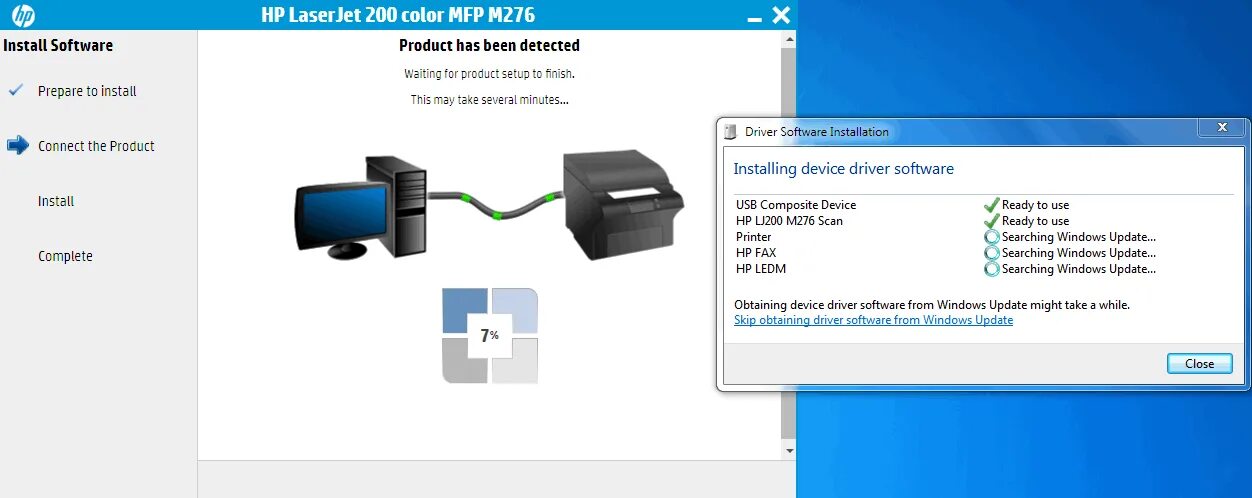Click the HP logo icon
Viewport: 1252px width, 498px height.
click(22, 15)
